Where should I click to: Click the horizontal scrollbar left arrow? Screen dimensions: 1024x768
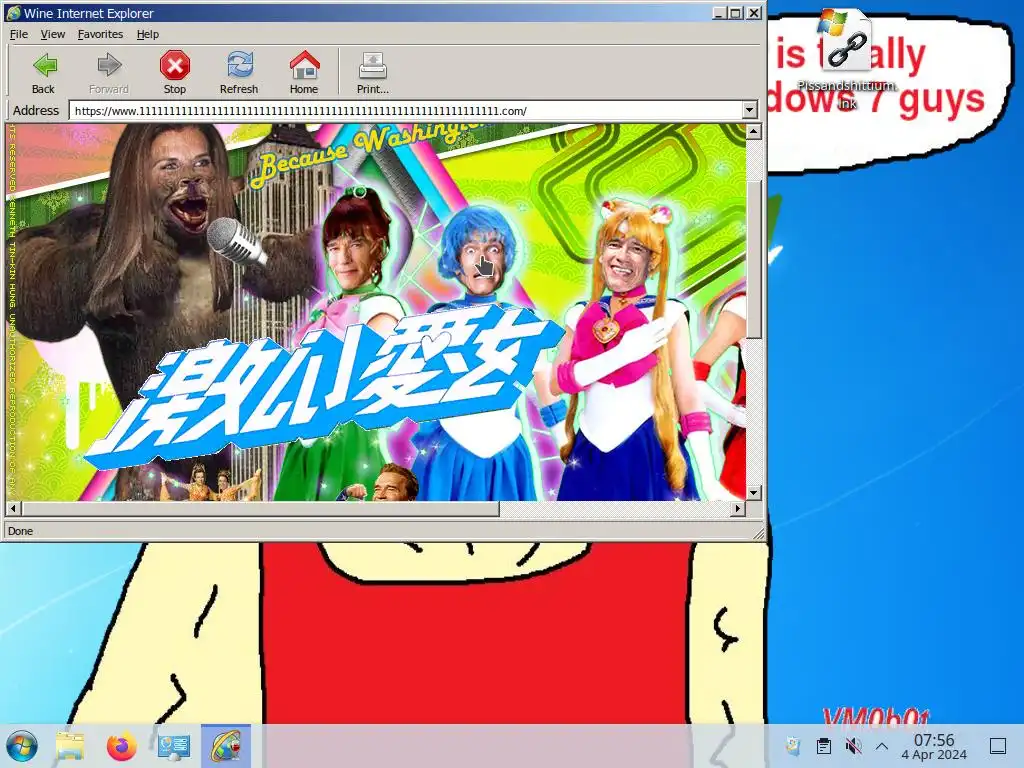click(13, 508)
